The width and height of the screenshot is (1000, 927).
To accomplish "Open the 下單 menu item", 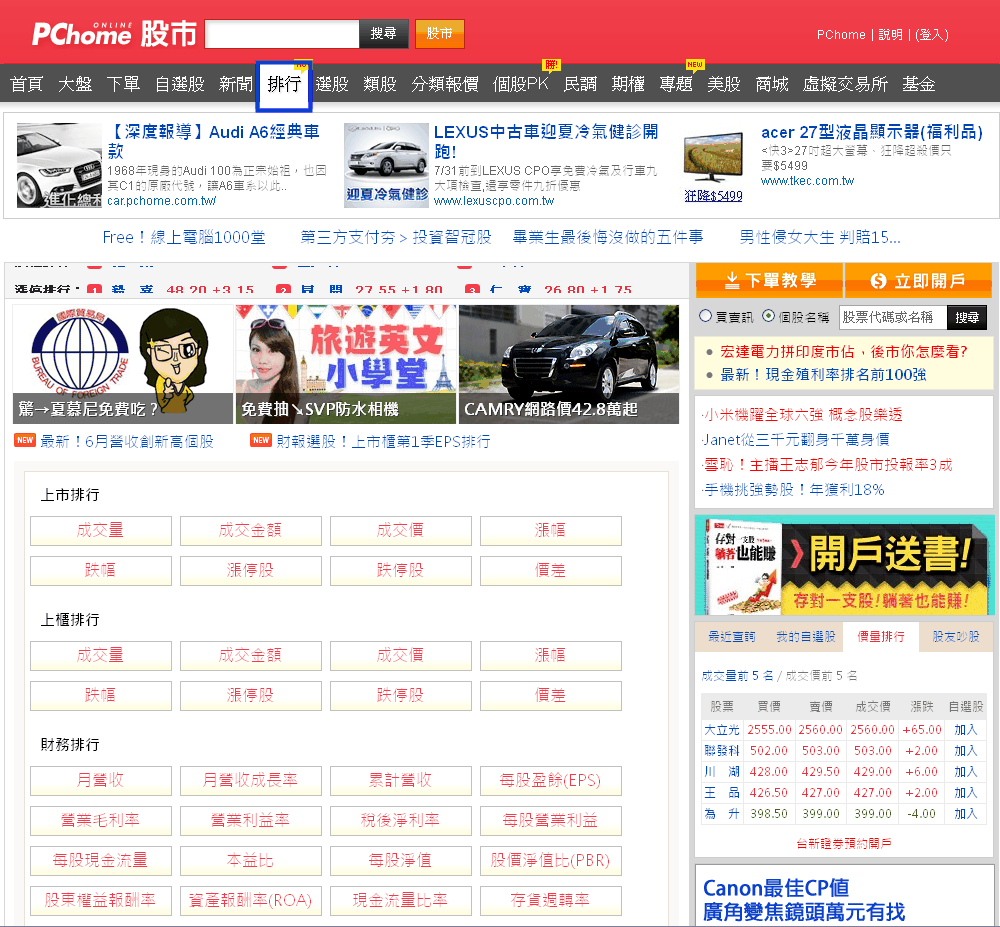I will (123, 84).
